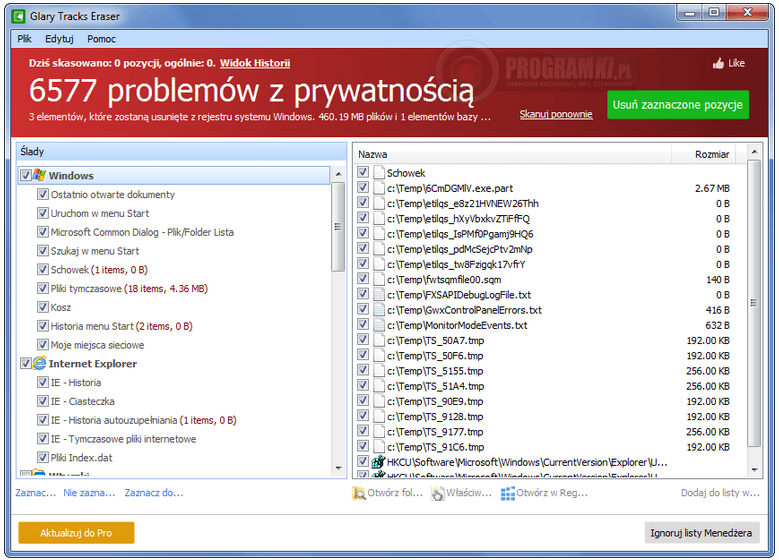Click the Schowek file icon in the list

tap(379, 173)
